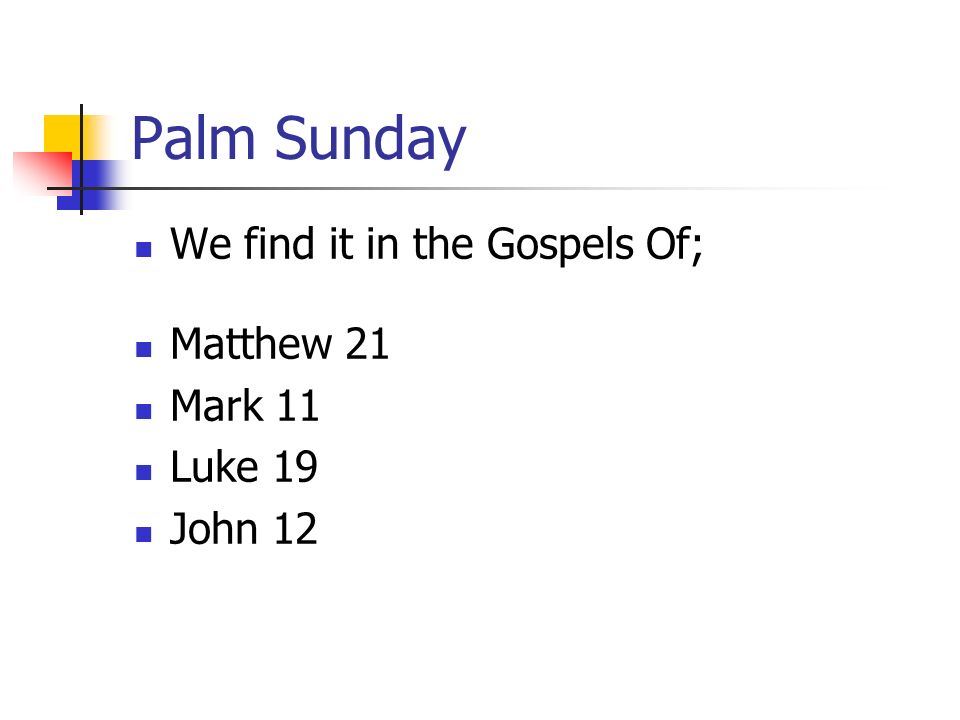Screen dimensions: 960x720
Task: Click the bullet beside Mark 11
Action: pyautogui.click(x=144, y=411)
